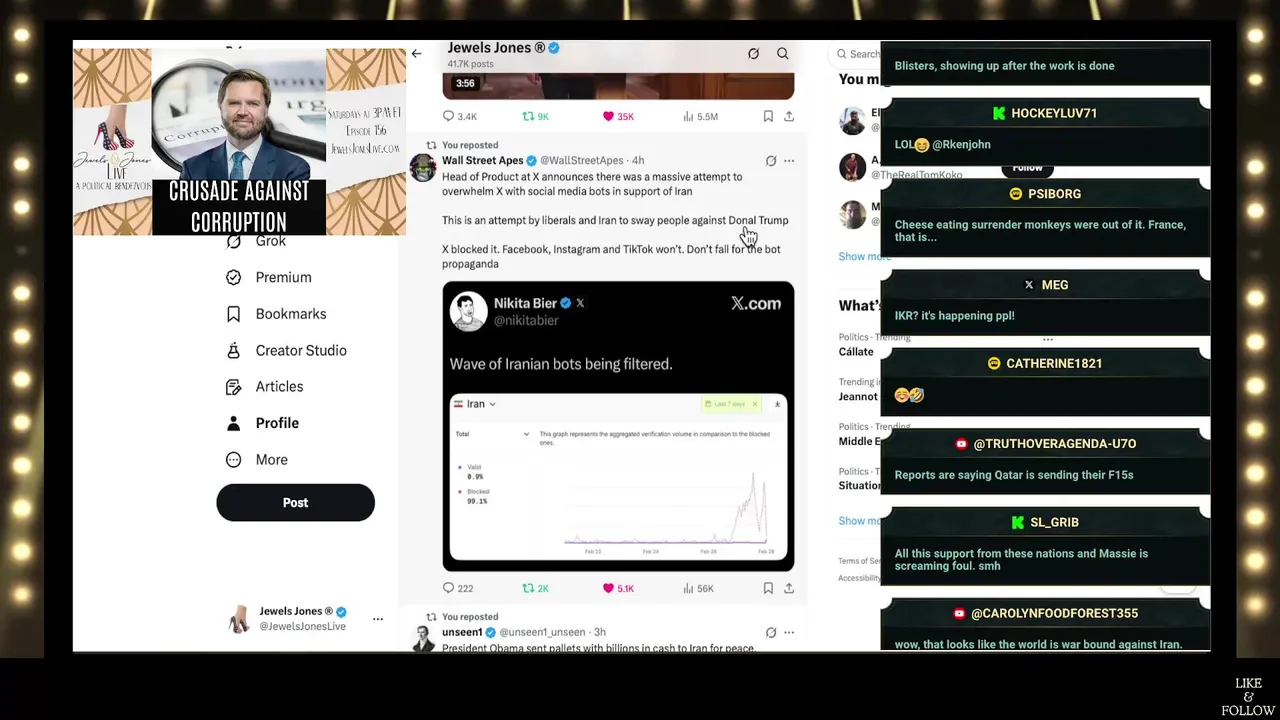
Task: Click PSIBORG chat username
Action: [1054, 194]
